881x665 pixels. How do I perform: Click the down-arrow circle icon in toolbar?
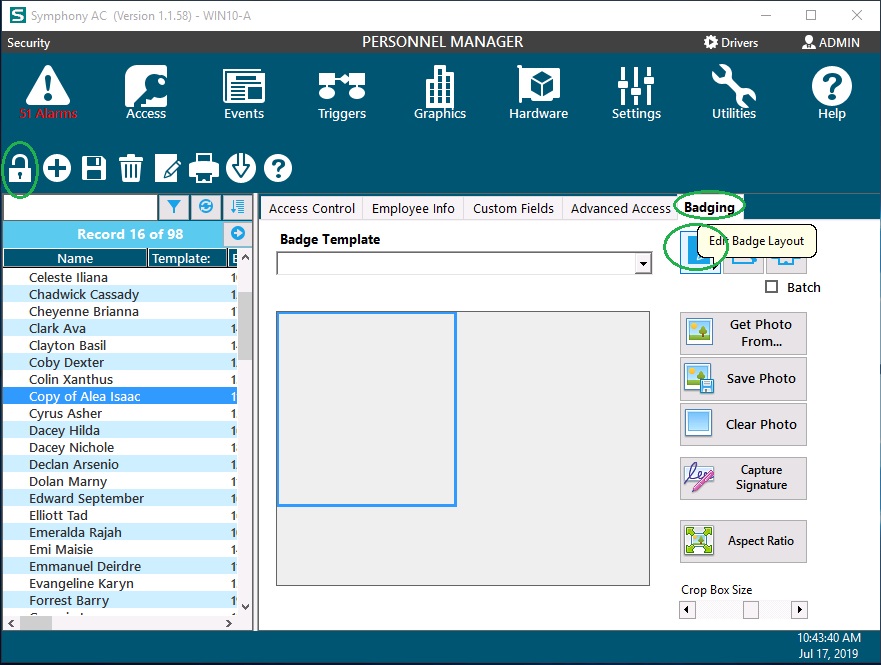[241, 168]
